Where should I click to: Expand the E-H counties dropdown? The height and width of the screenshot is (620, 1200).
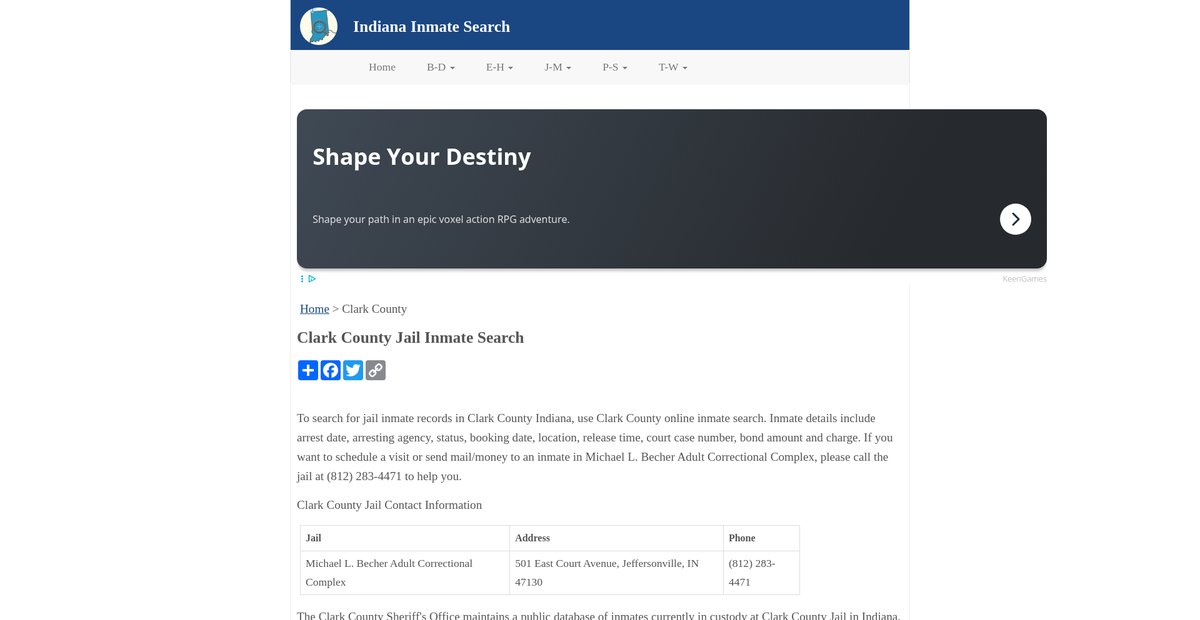499,67
